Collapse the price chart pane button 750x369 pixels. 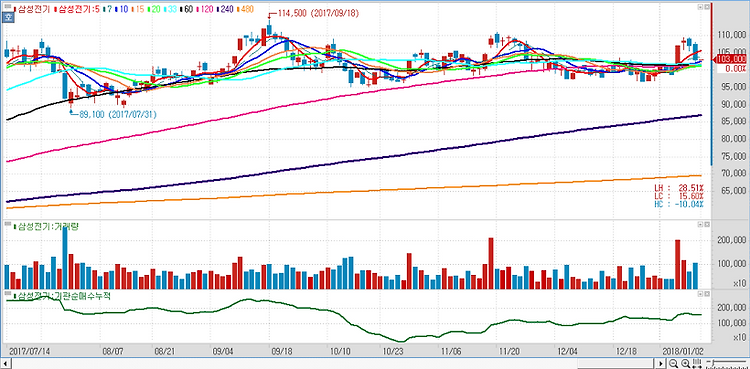700,8
